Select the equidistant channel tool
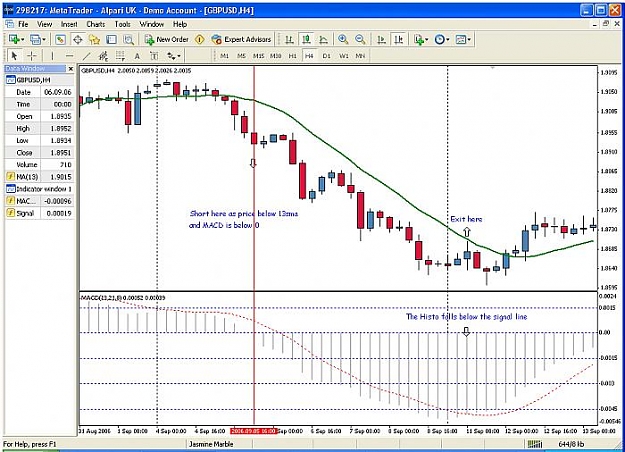Screen dimensions: 625x452 click(103, 55)
